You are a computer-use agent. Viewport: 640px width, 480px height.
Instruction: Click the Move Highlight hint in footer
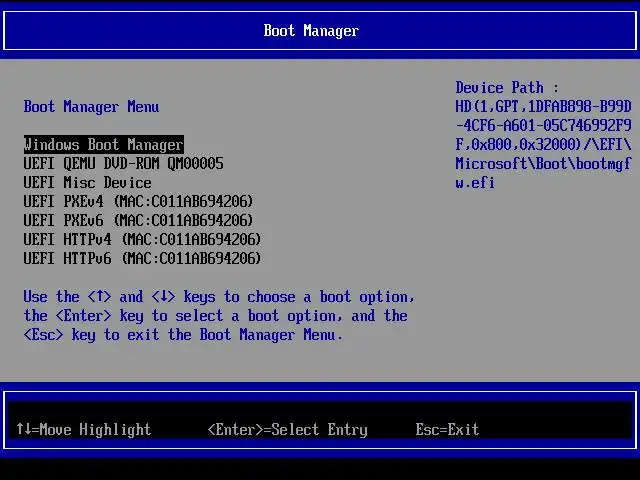point(84,429)
